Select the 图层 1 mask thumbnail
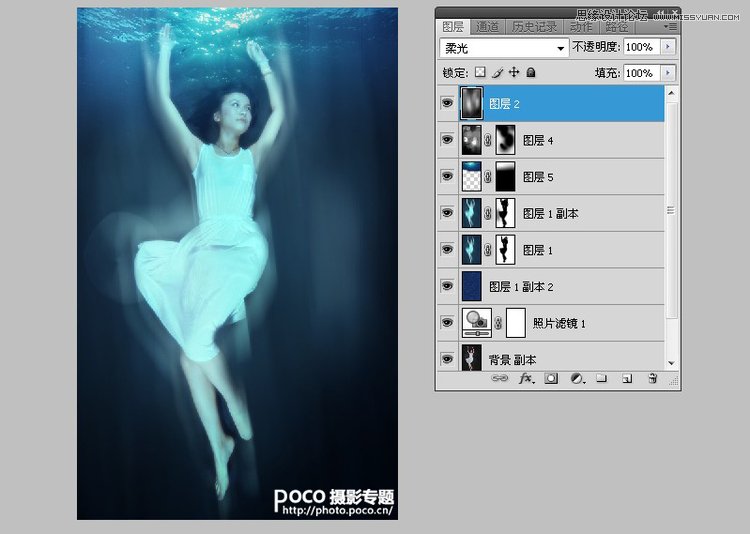This screenshot has height=534, width=750. pyautogui.click(x=505, y=249)
